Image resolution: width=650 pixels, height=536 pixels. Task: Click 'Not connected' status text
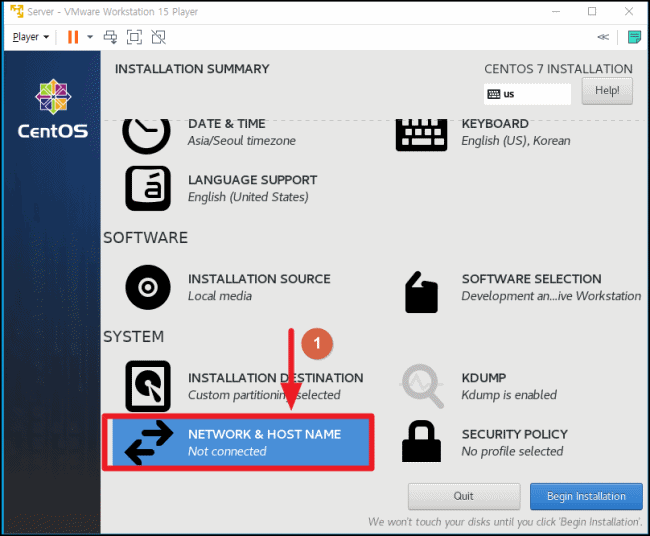coord(227,451)
